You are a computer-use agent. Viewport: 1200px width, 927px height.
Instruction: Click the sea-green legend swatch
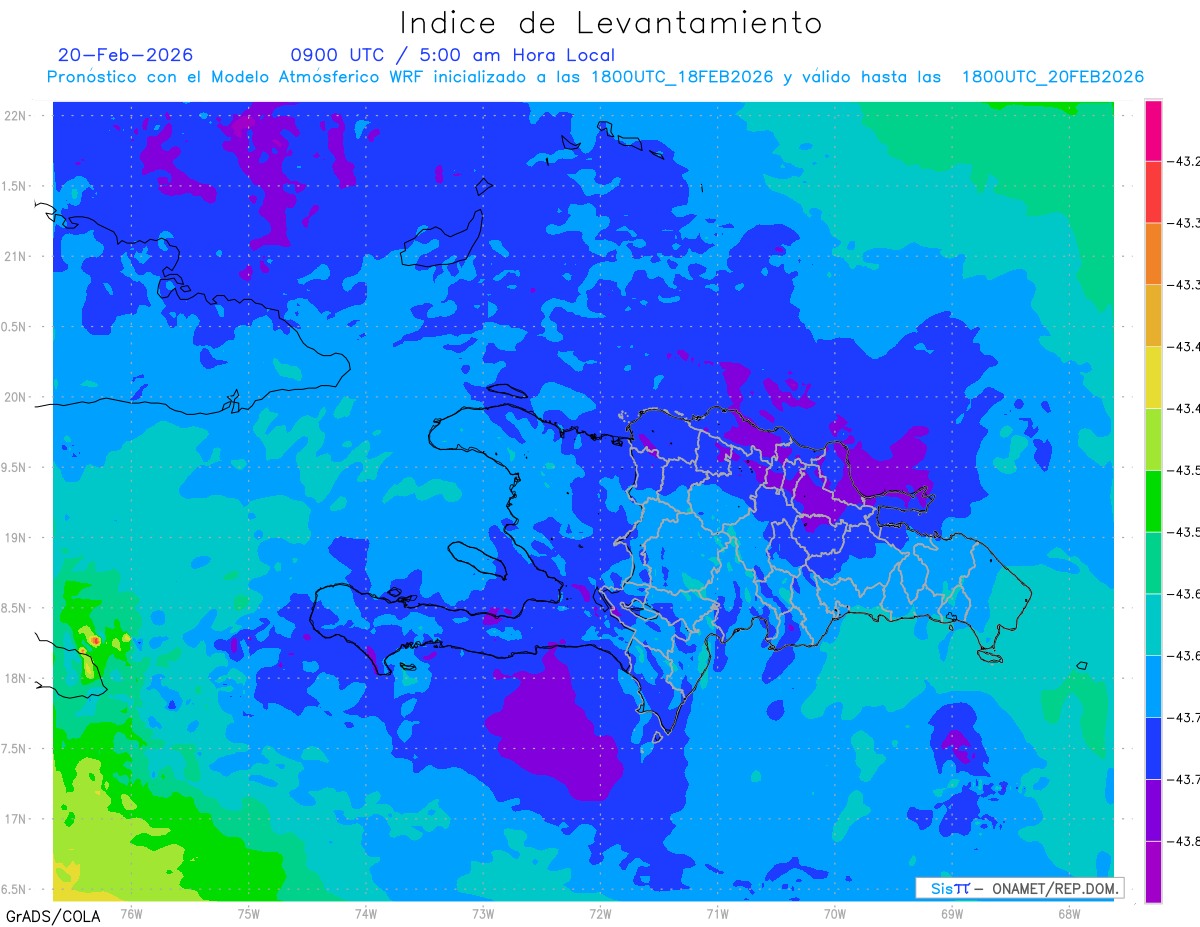click(x=1153, y=563)
